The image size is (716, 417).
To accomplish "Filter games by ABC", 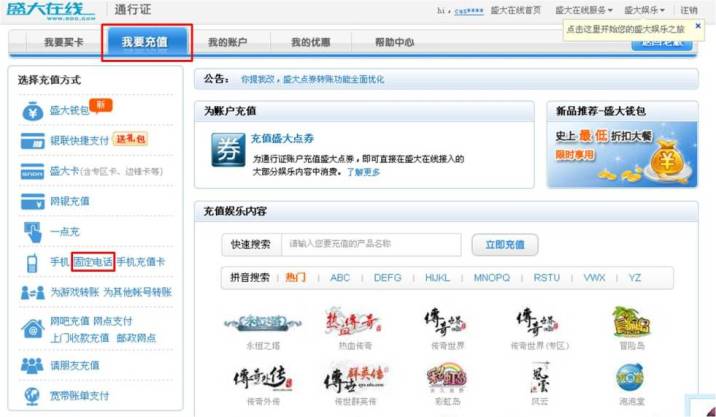I will pyautogui.click(x=340, y=278).
